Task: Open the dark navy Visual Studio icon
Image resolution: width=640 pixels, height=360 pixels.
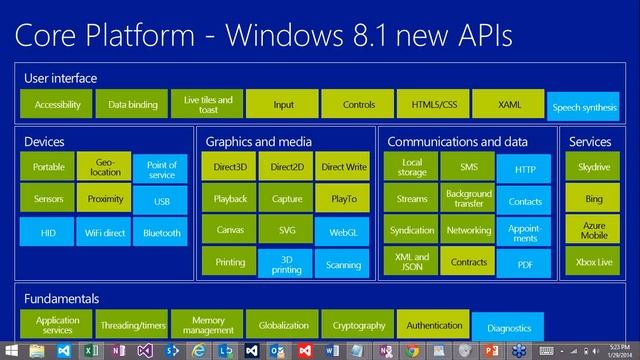Action: pos(252,351)
